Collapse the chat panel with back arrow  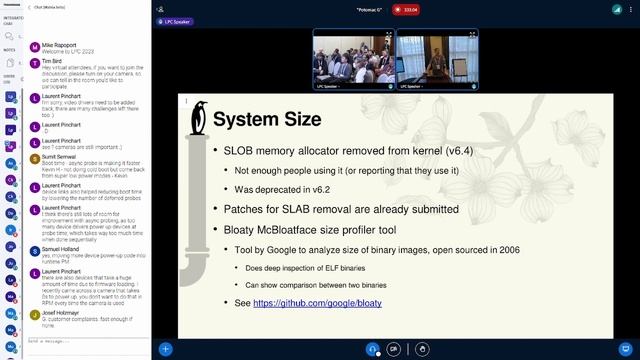click(29, 7)
